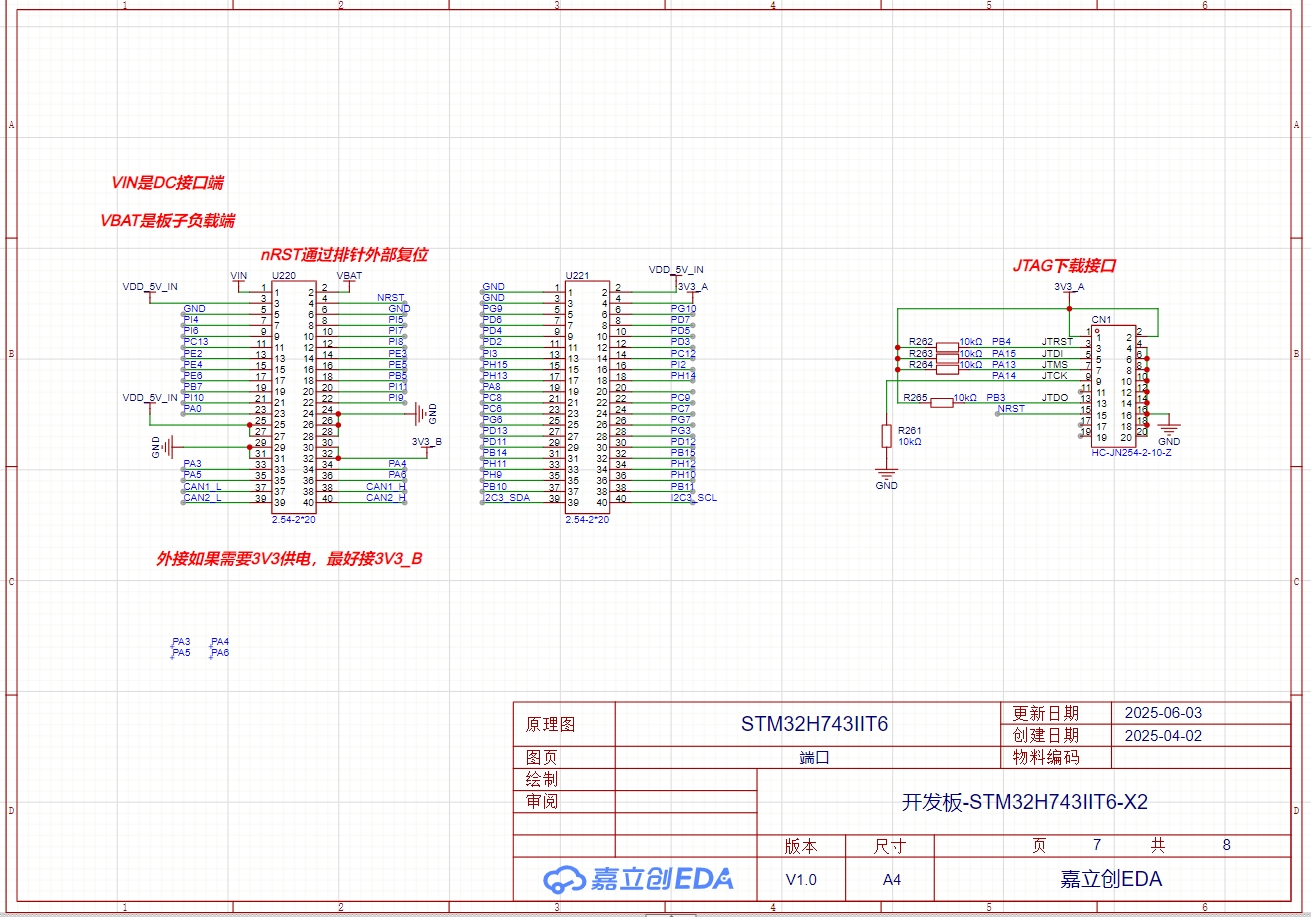Click the PC13 net label
1311x917 pixels.
pyautogui.click(x=196, y=342)
